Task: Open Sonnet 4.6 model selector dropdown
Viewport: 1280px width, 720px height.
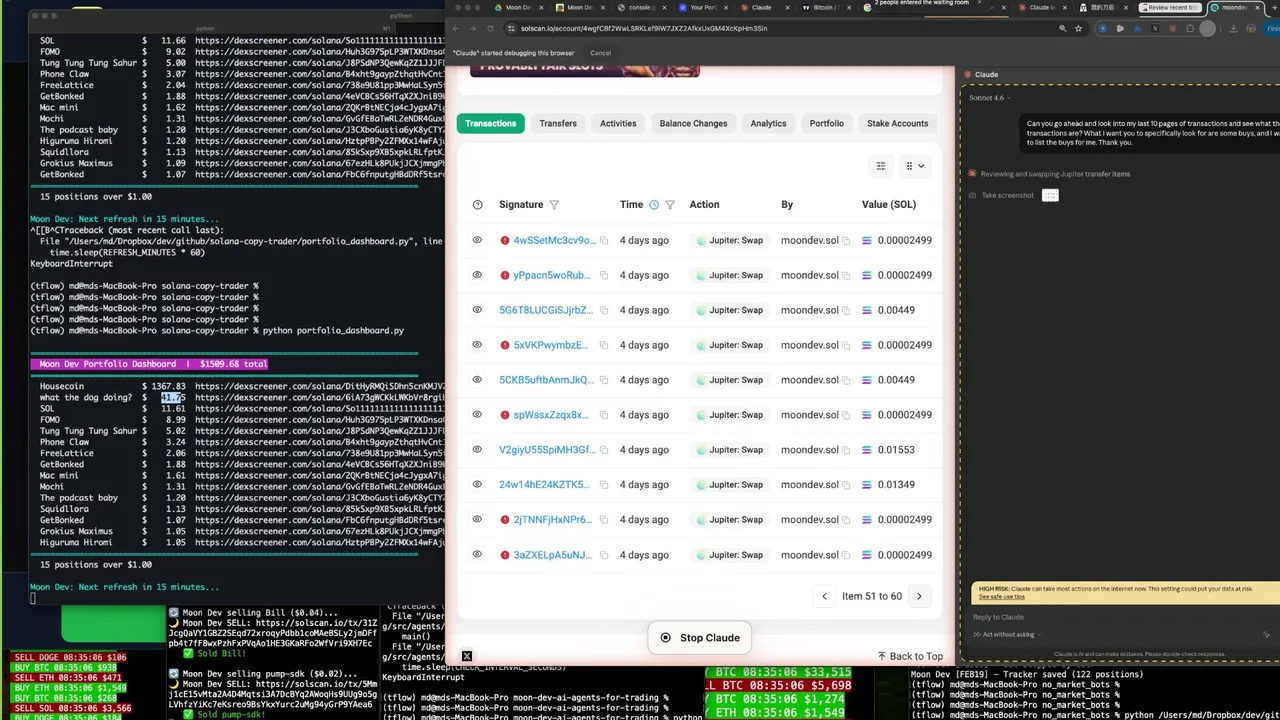Action: point(988,98)
